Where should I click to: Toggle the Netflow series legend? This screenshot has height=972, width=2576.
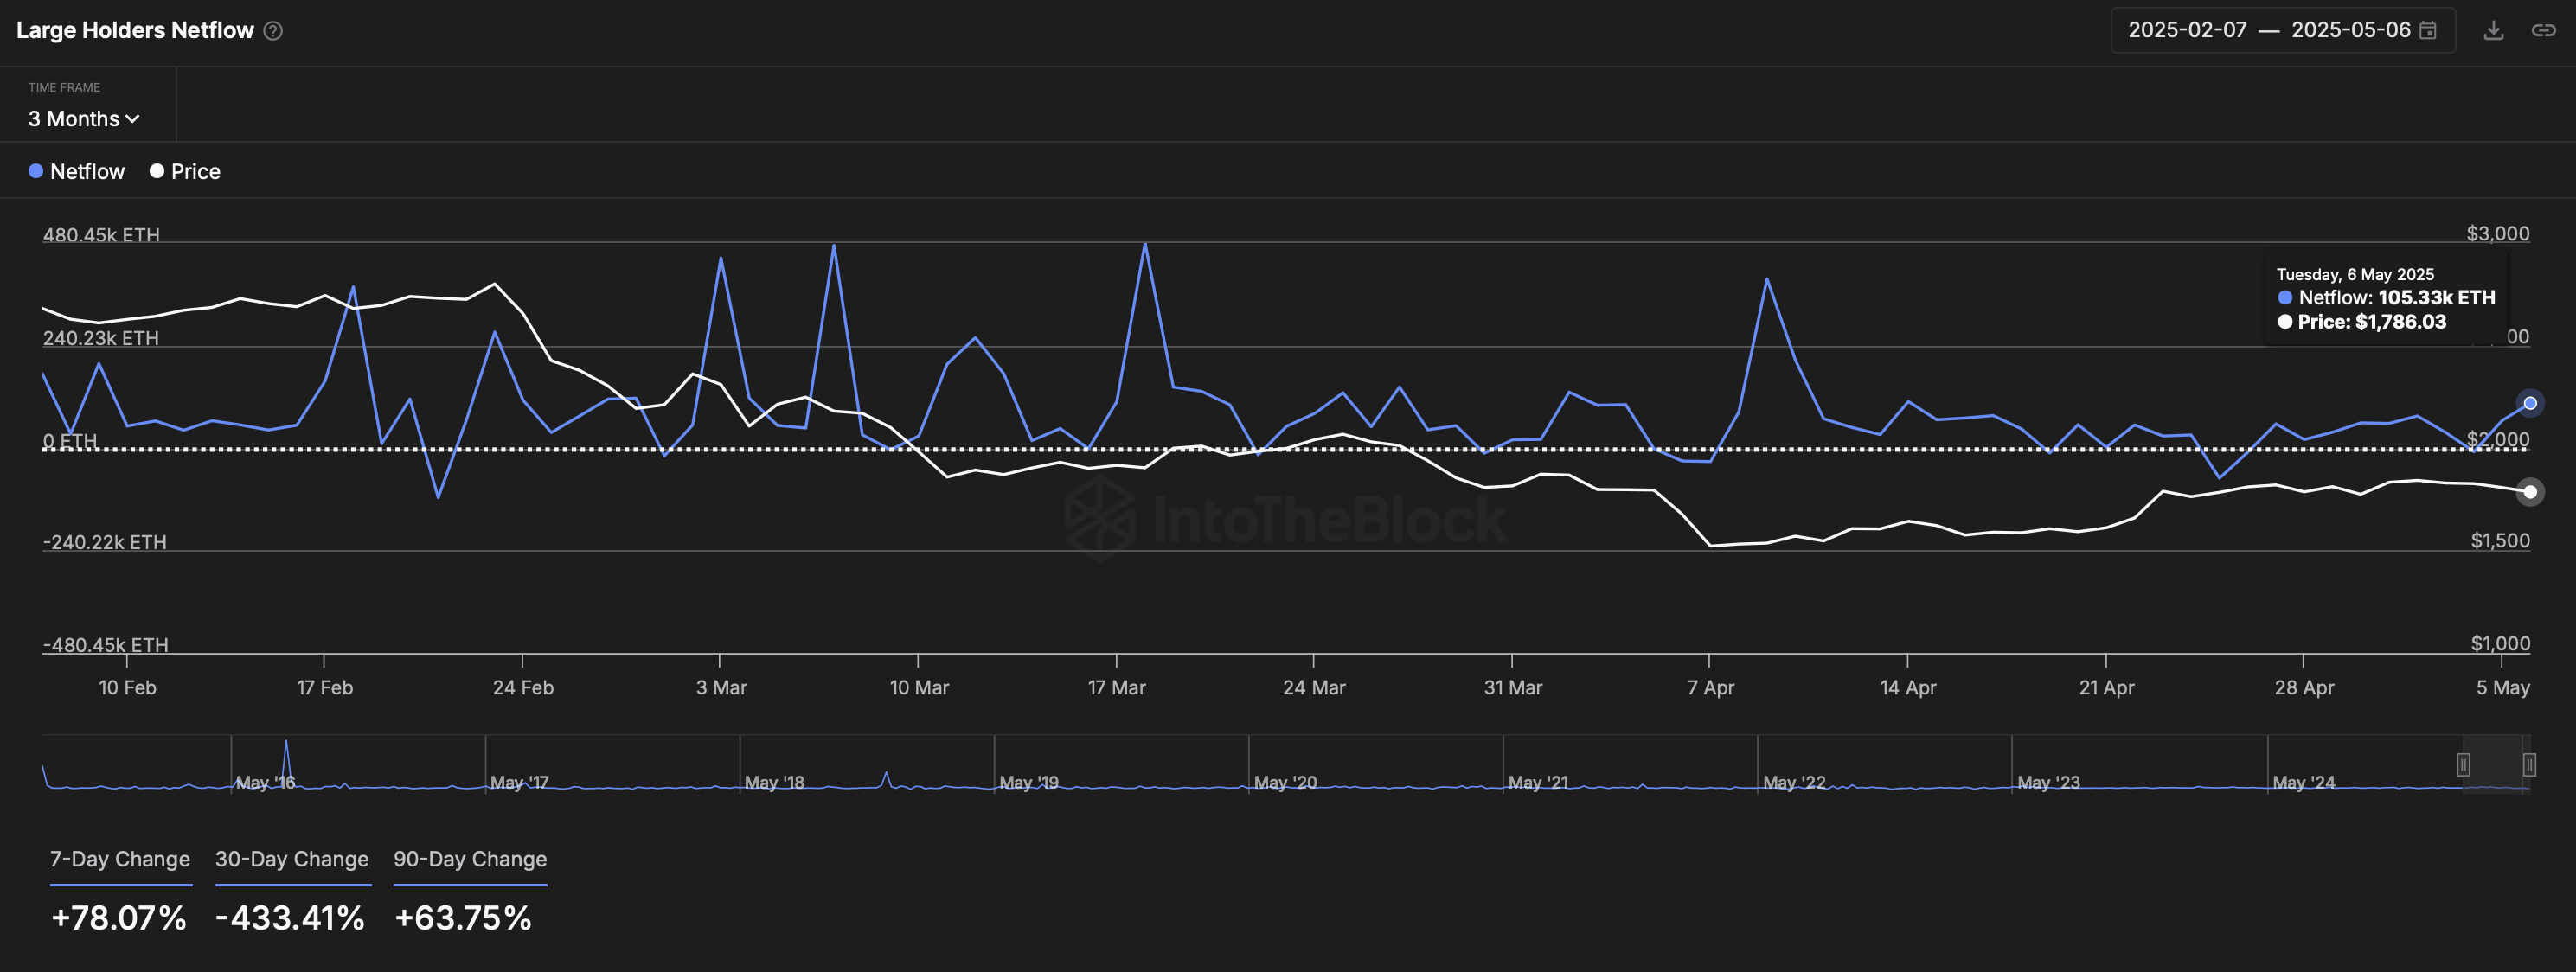click(87, 172)
